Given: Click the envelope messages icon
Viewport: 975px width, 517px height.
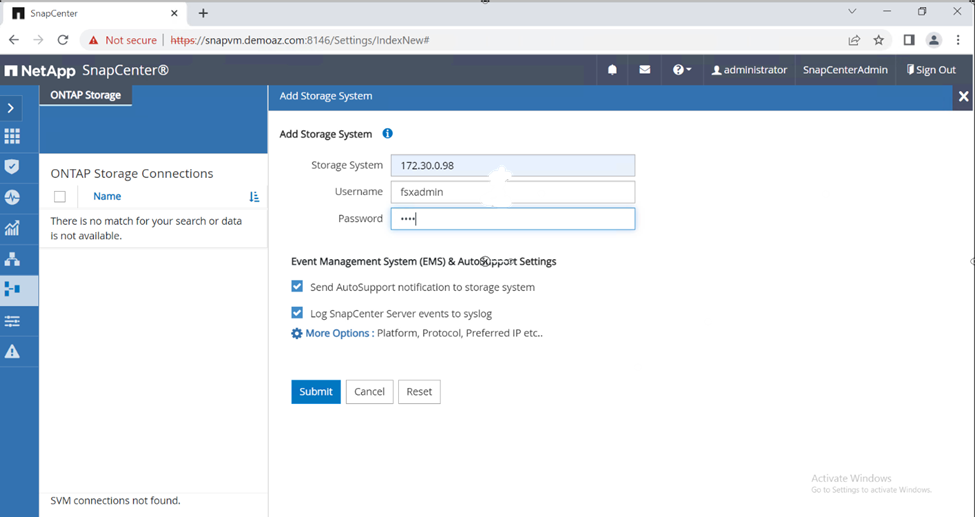Looking at the screenshot, I should tap(645, 70).
